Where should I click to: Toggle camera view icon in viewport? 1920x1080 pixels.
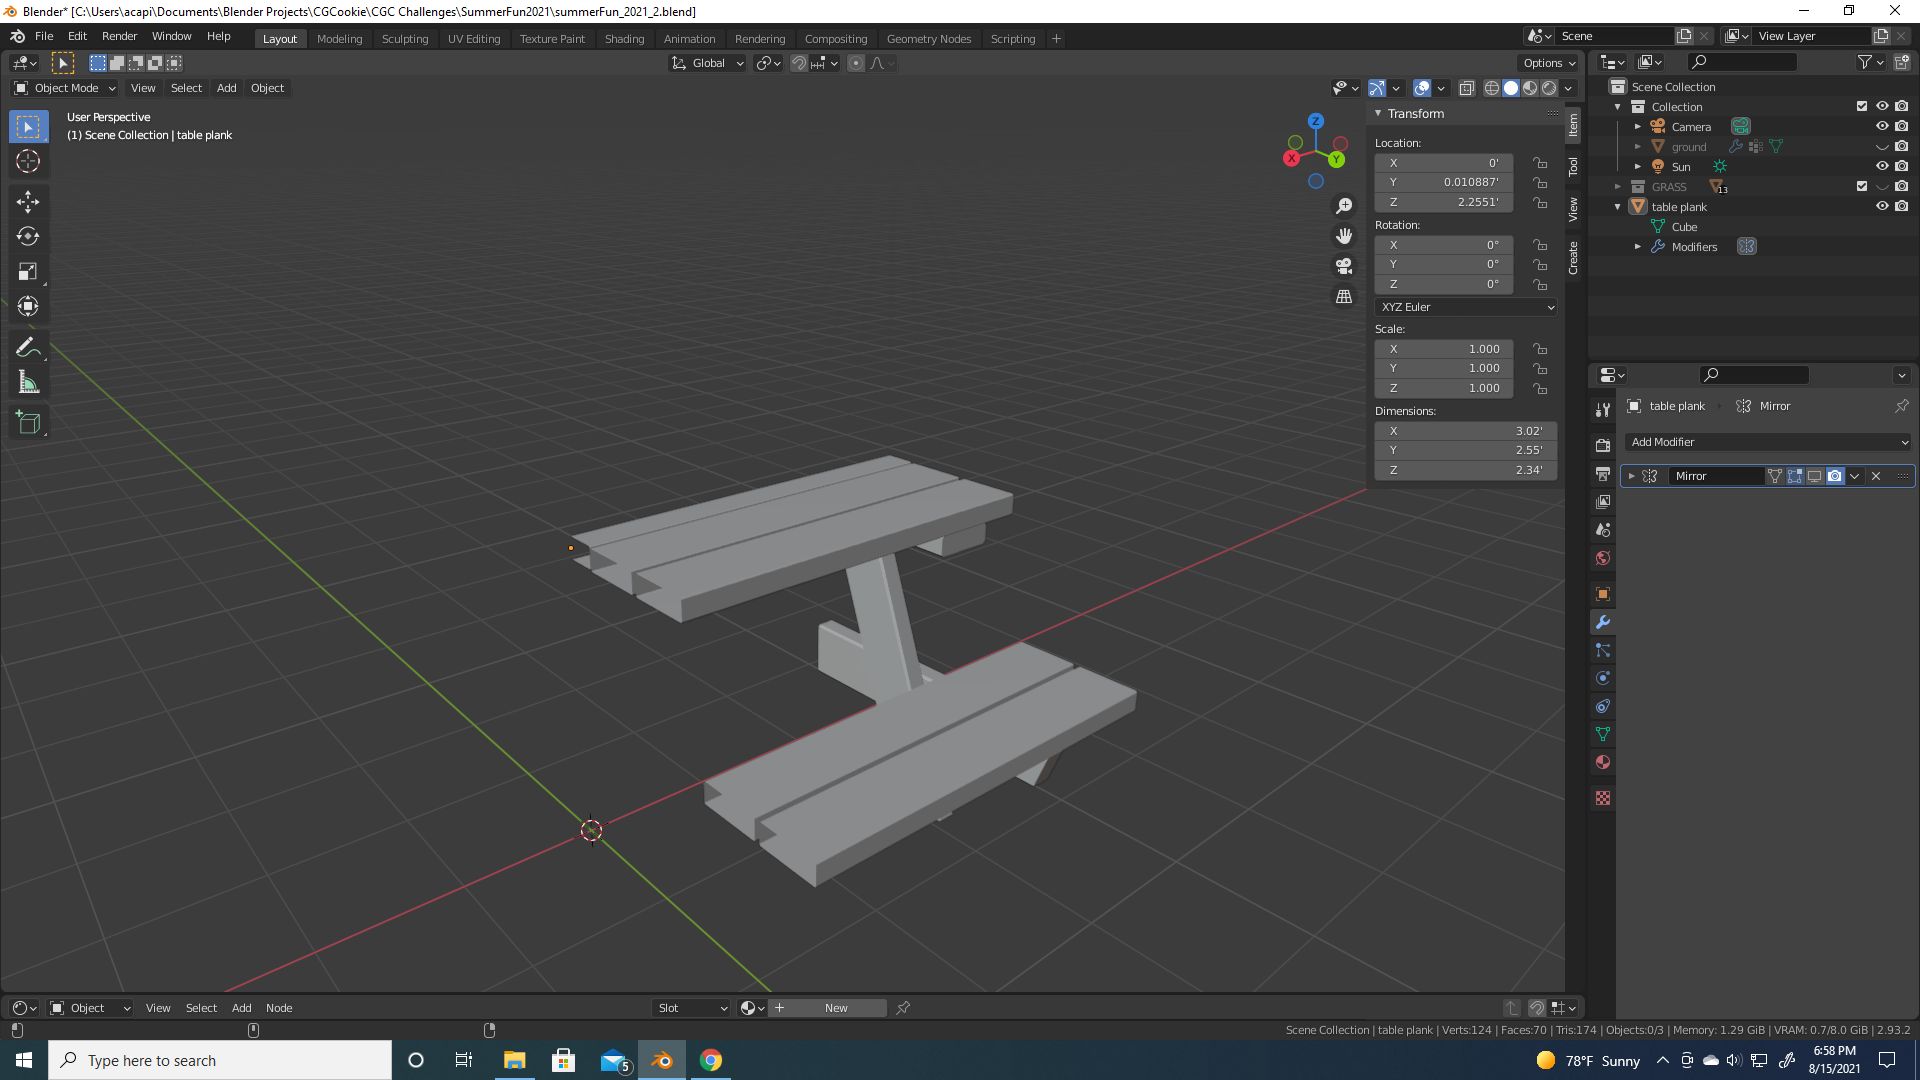point(1344,266)
